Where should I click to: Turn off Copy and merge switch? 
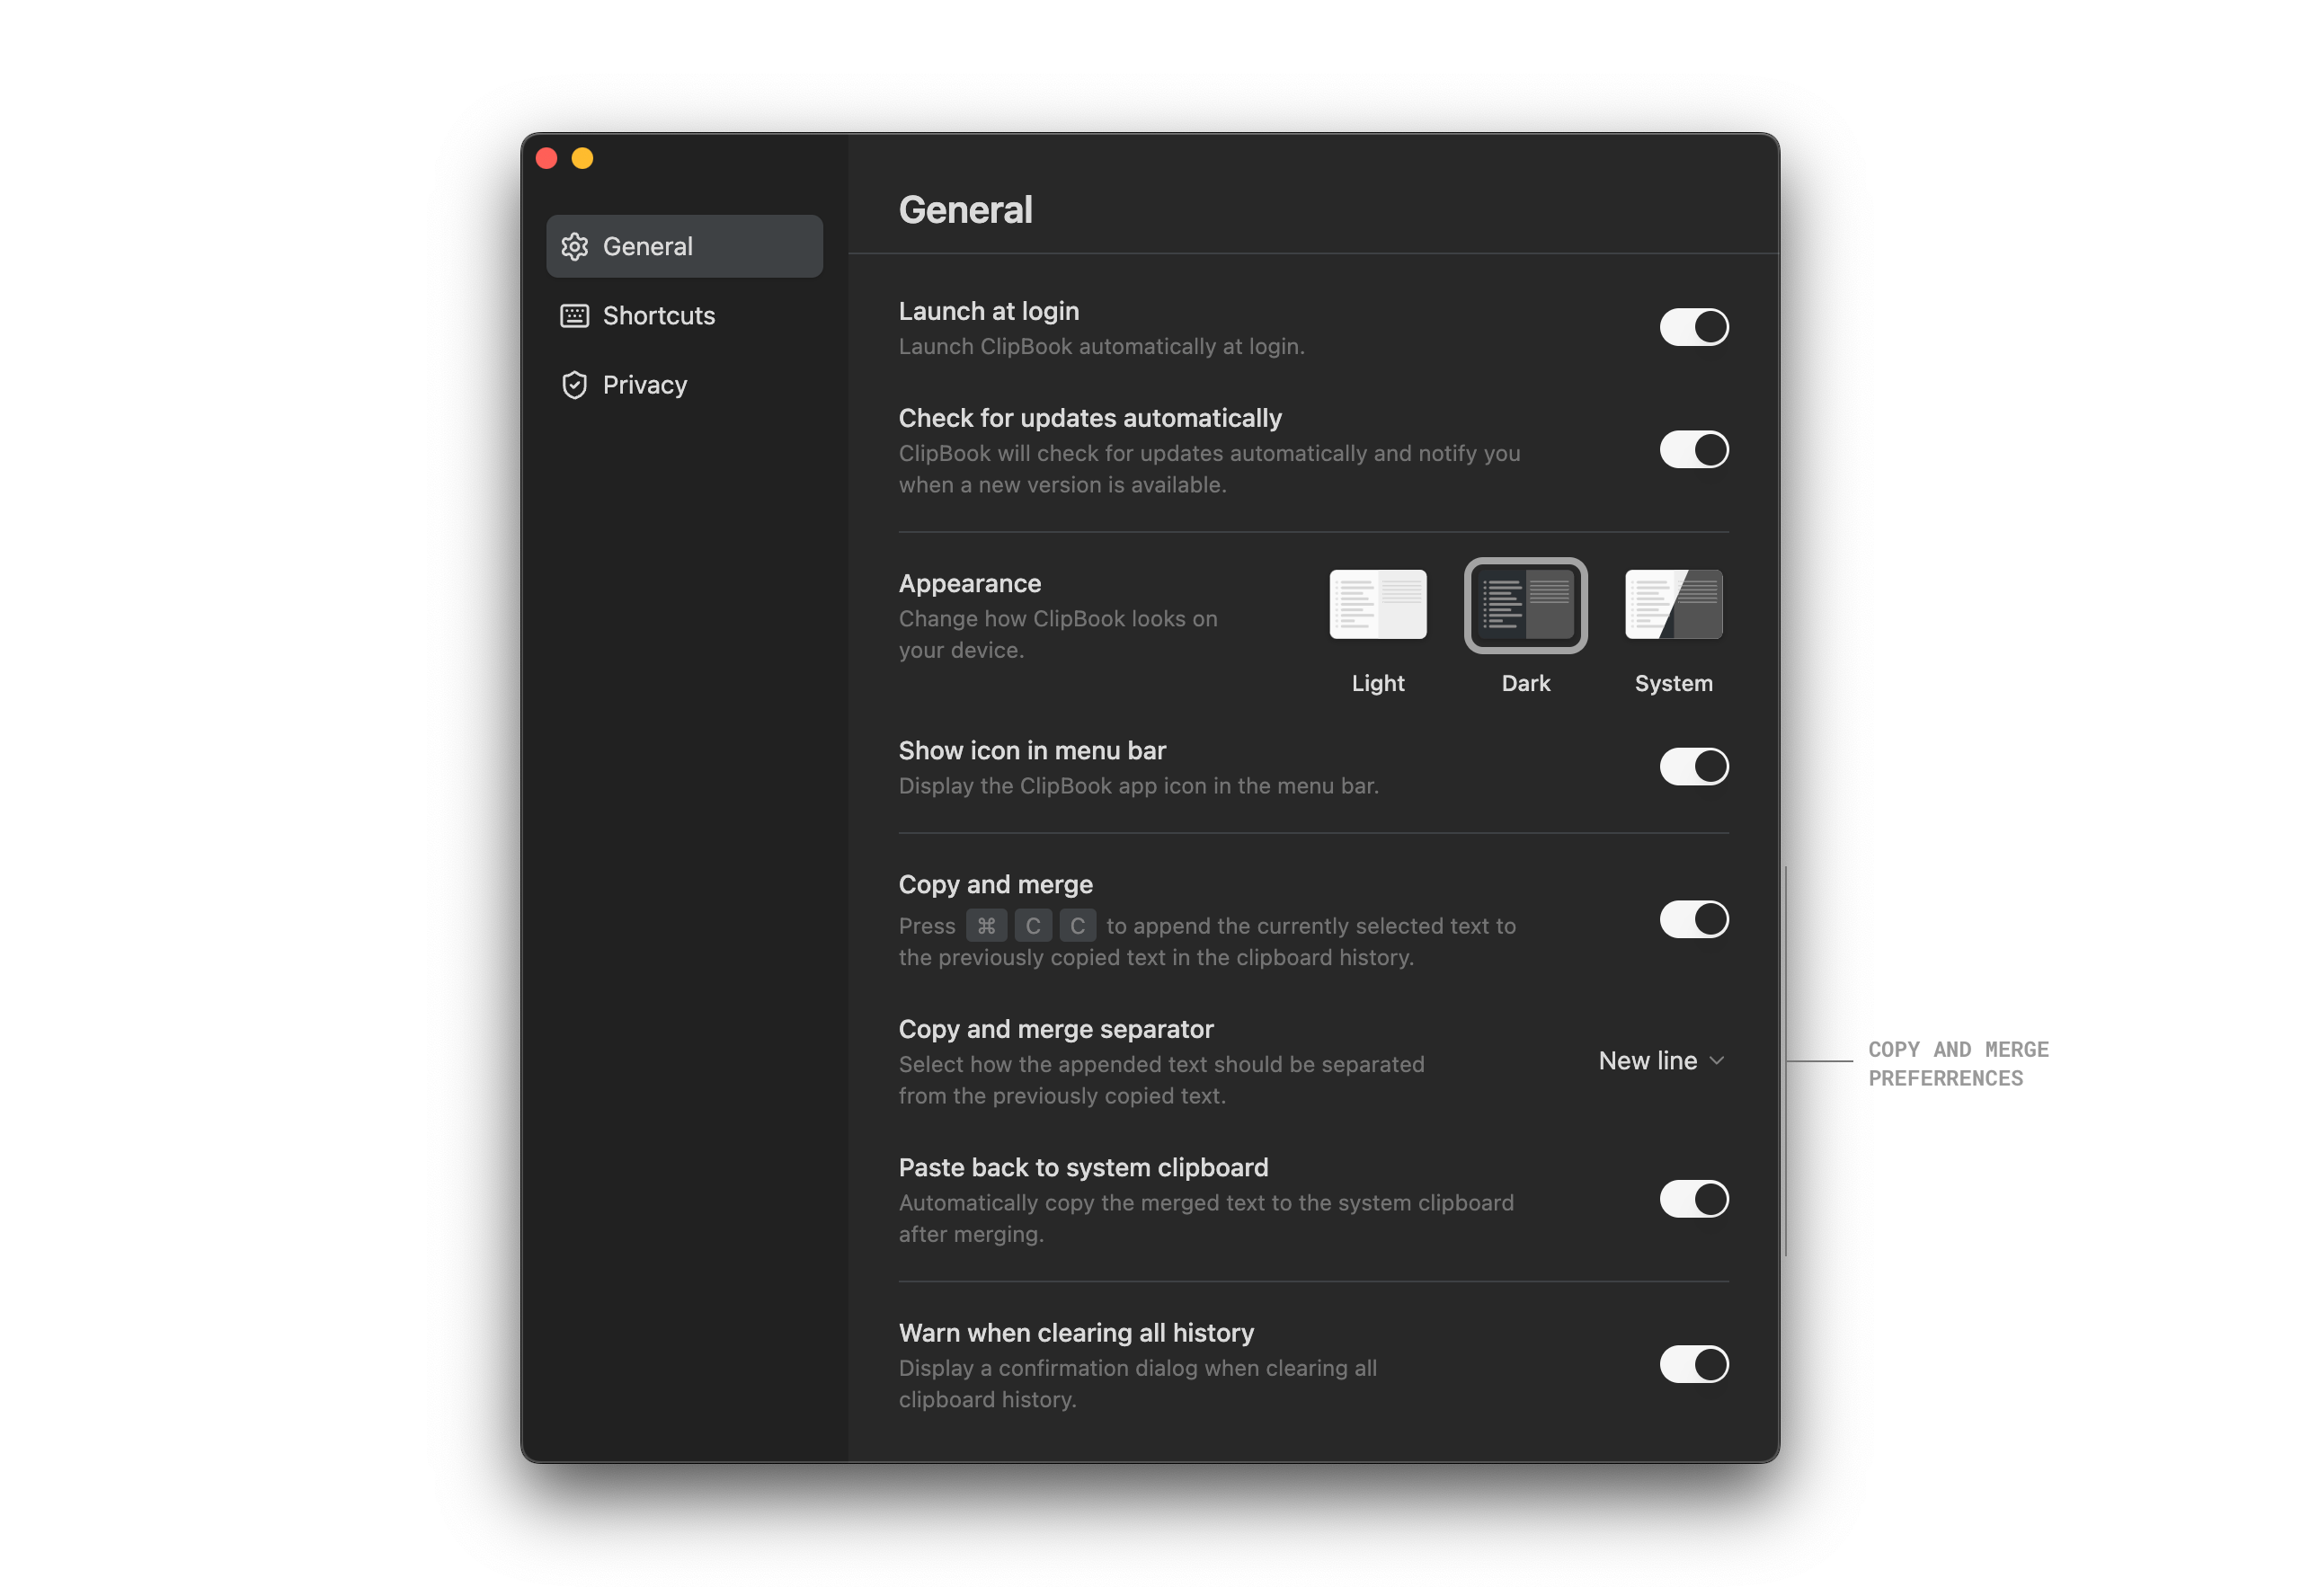click(x=1693, y=919)
